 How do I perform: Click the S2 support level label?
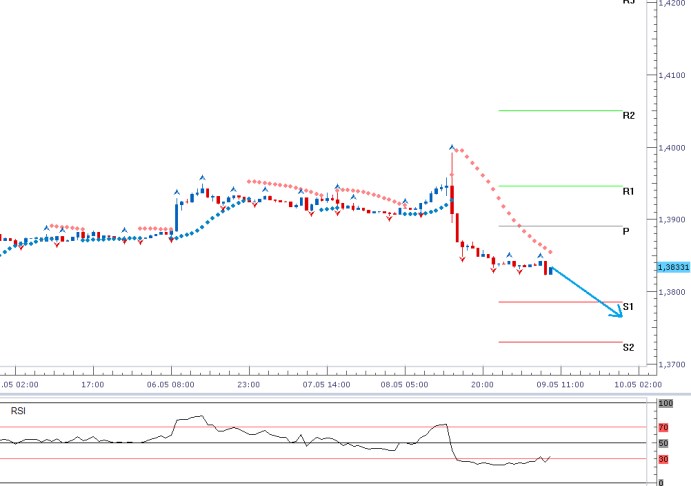coord(628,347)
